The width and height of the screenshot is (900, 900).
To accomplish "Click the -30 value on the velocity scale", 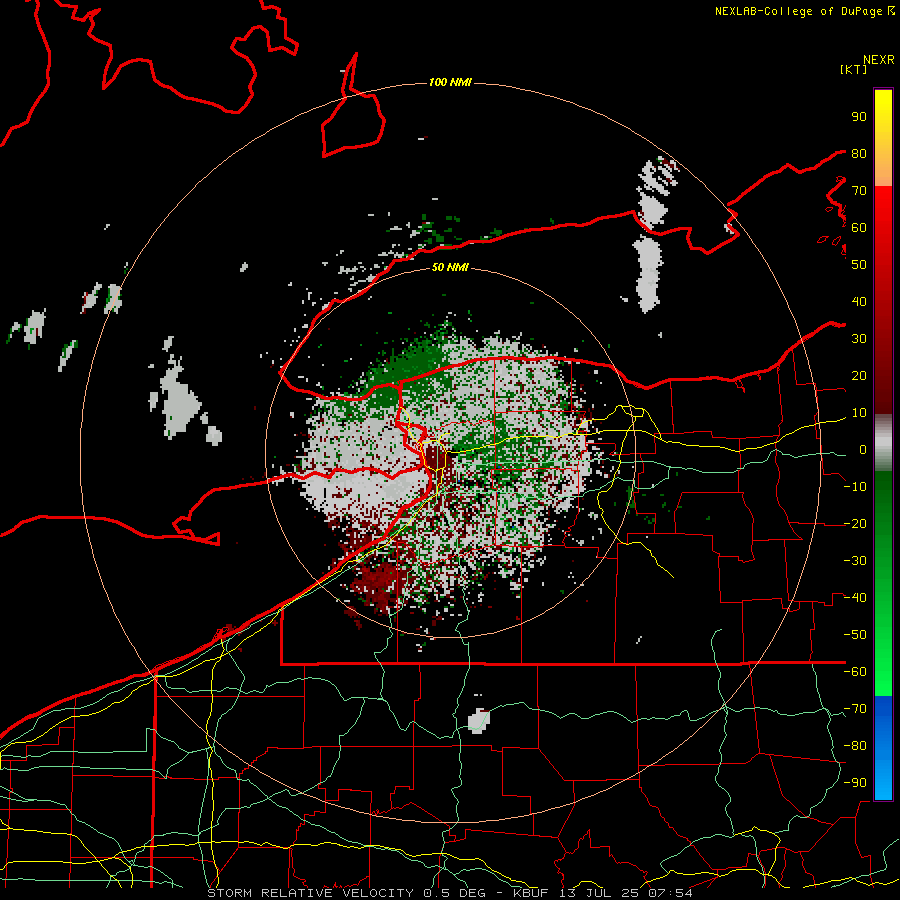I will coord(855,561).
